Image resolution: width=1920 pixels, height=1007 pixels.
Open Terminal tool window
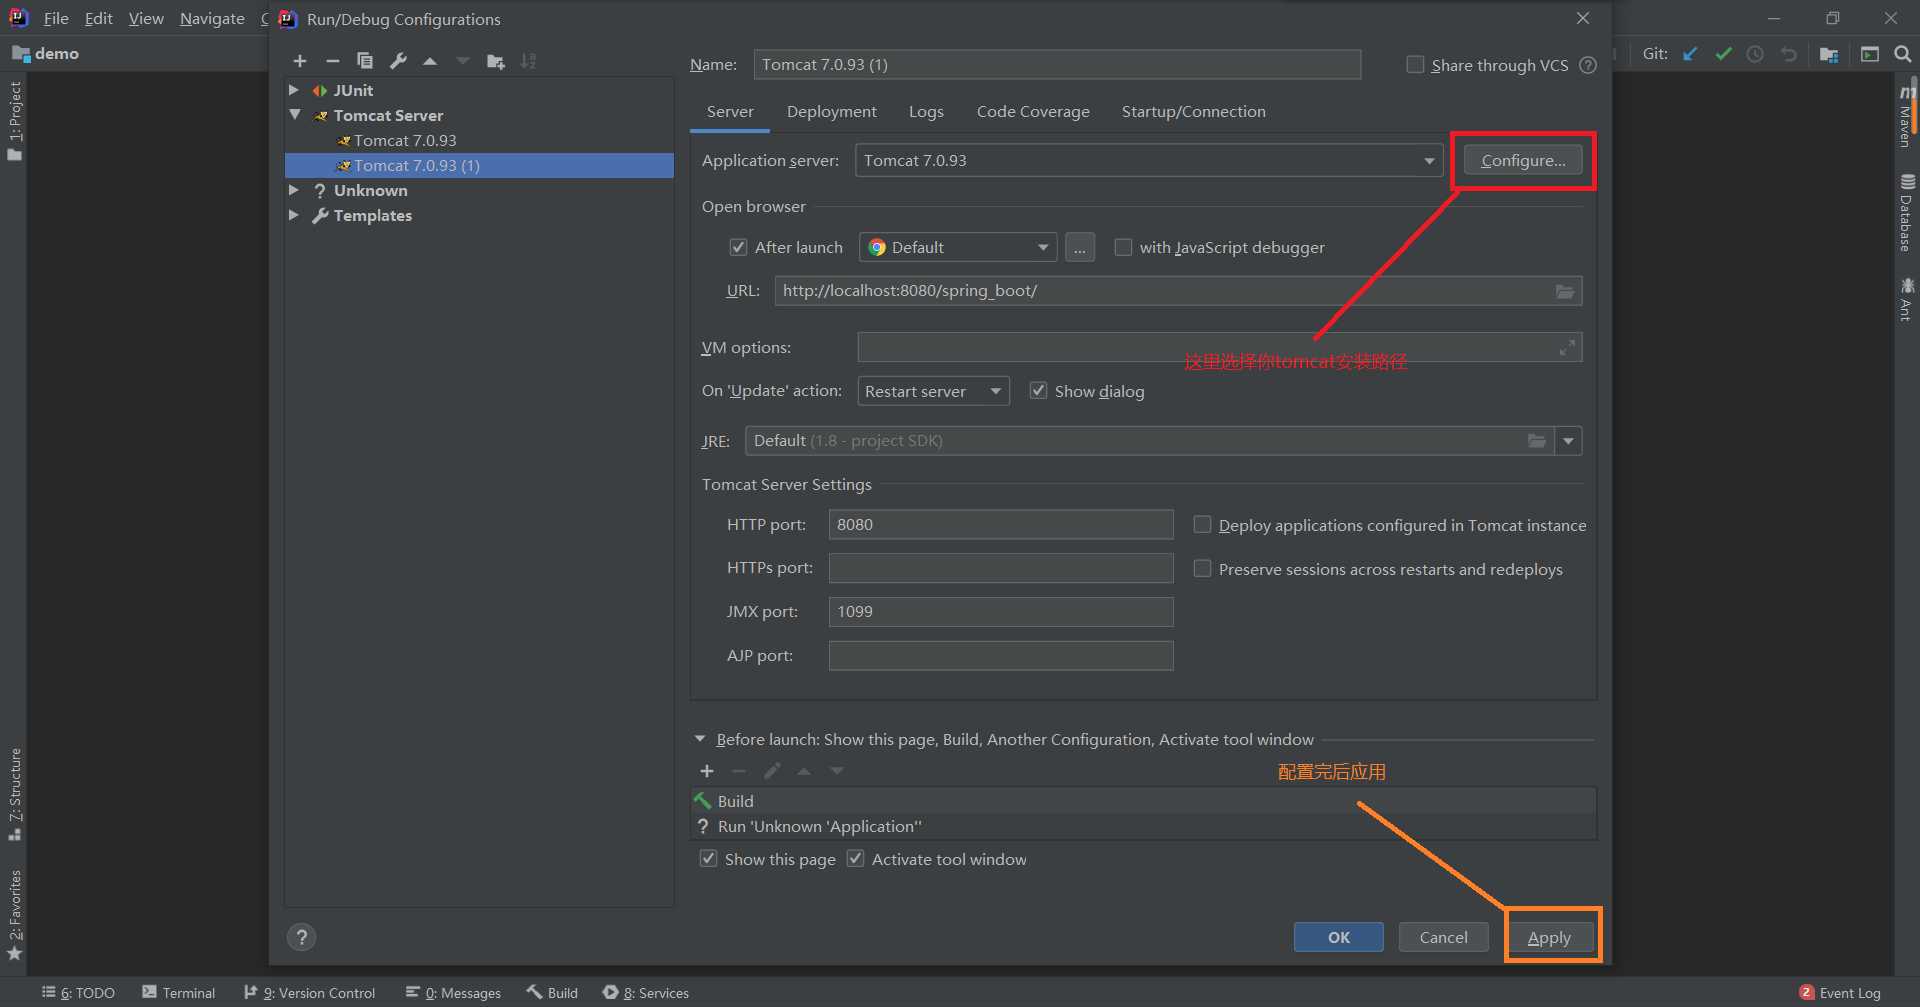click(x=178, y=992)
